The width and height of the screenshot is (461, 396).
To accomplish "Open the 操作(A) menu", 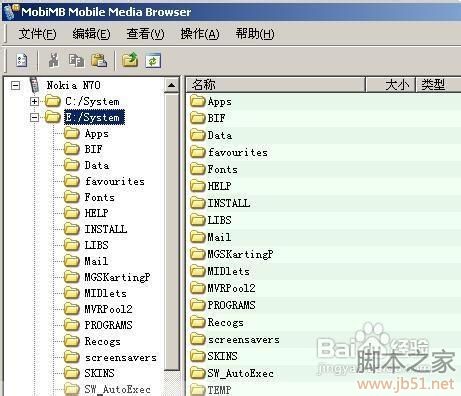I will click(x=200, y=34).
